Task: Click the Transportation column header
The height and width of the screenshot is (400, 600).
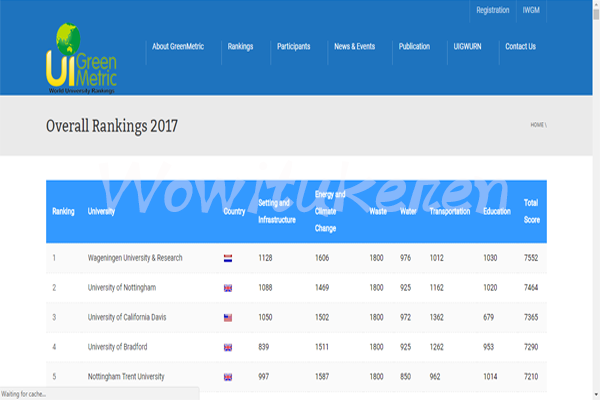Action: [450, 211]
